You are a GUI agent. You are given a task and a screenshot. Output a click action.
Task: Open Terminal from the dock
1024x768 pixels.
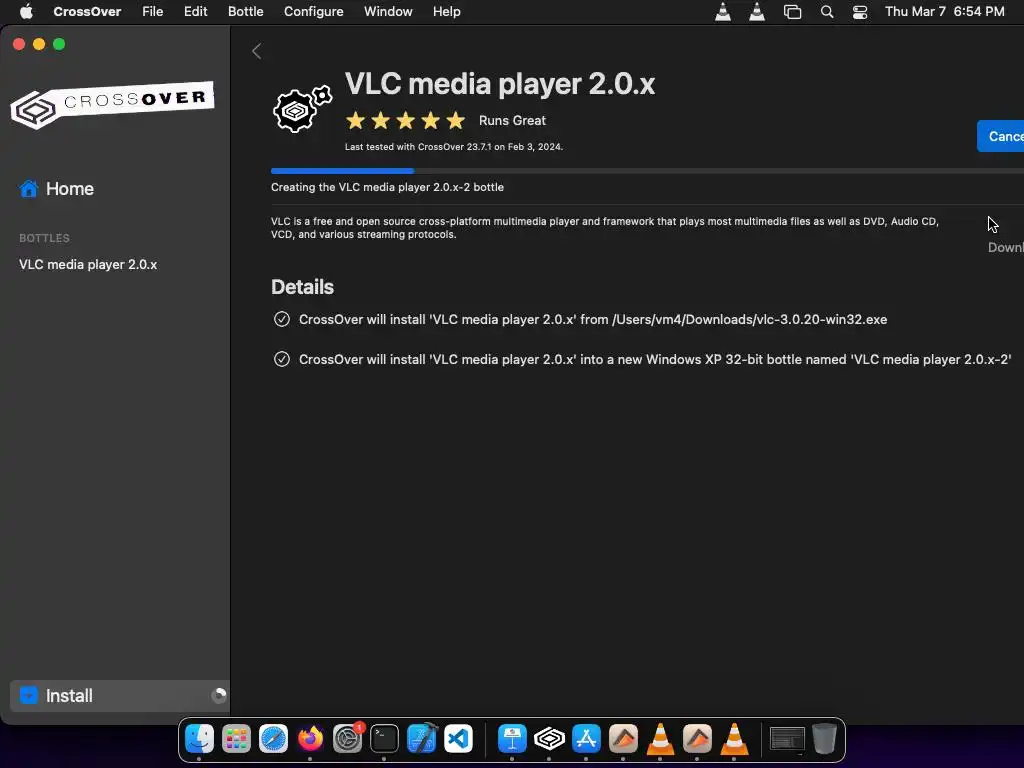[x=384, y=739]
